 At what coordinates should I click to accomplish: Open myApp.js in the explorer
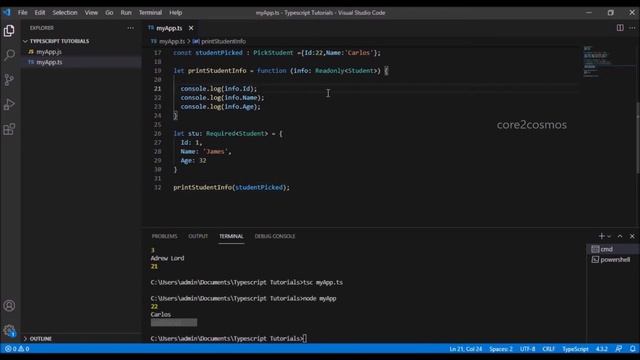tap(49, 52)
